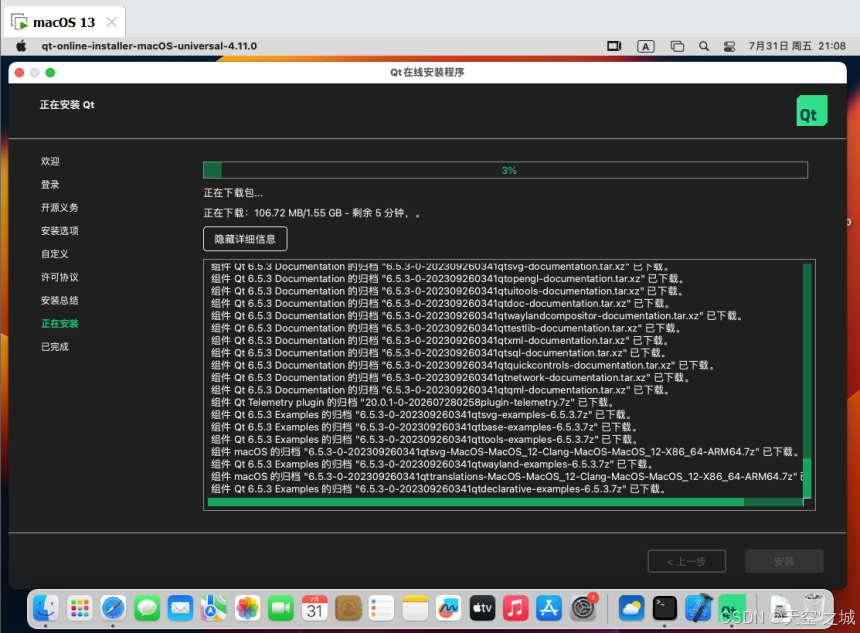The width and height of the screenshot is (860, 633).
Task: Click the 106.72 MB/1.55 GB download status
Action: click(x=312, y=213)
